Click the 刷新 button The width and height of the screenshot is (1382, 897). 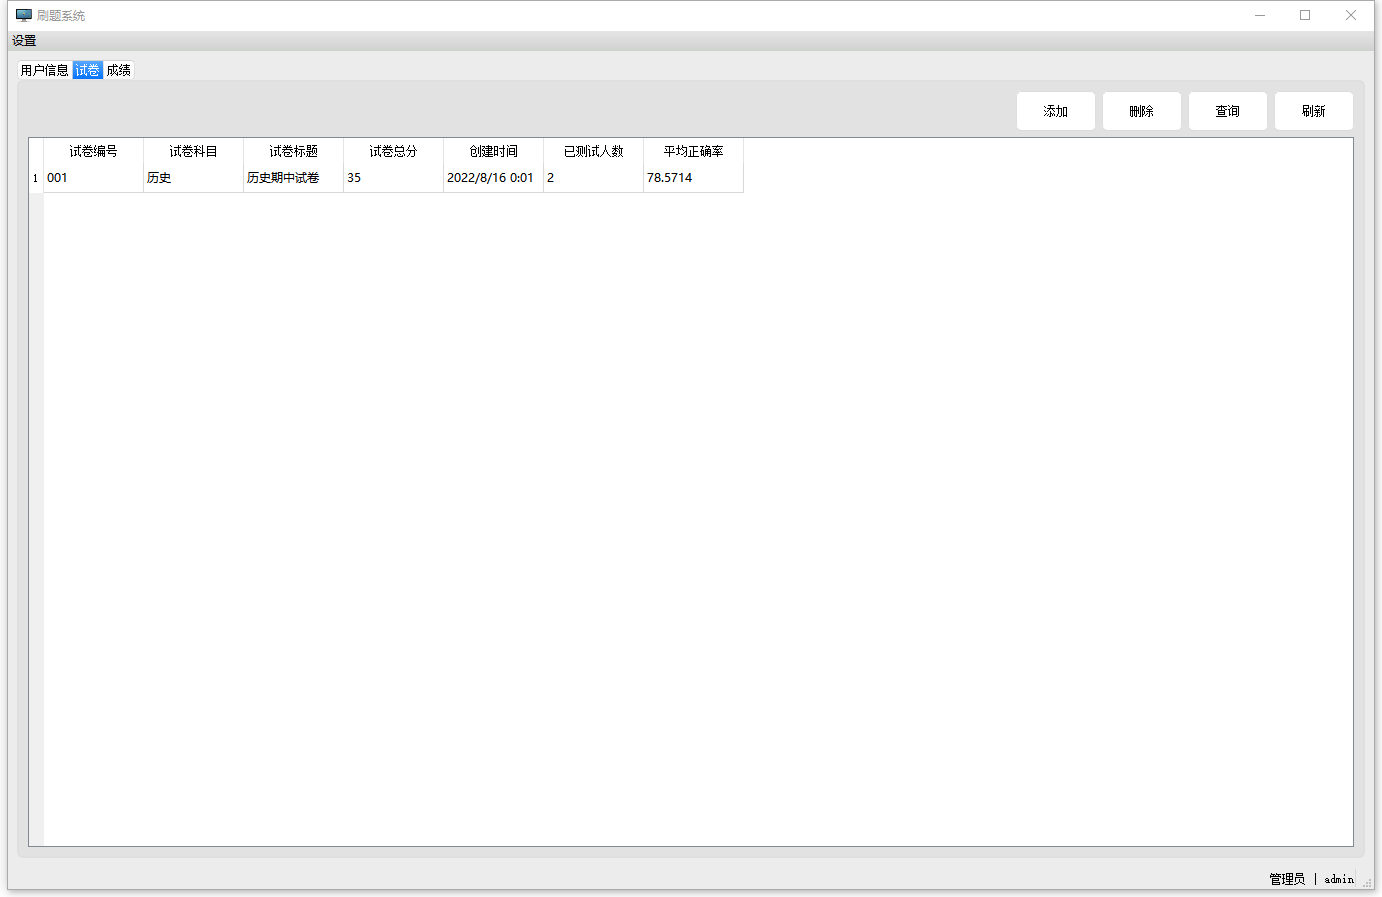(x=1314, y=111)
